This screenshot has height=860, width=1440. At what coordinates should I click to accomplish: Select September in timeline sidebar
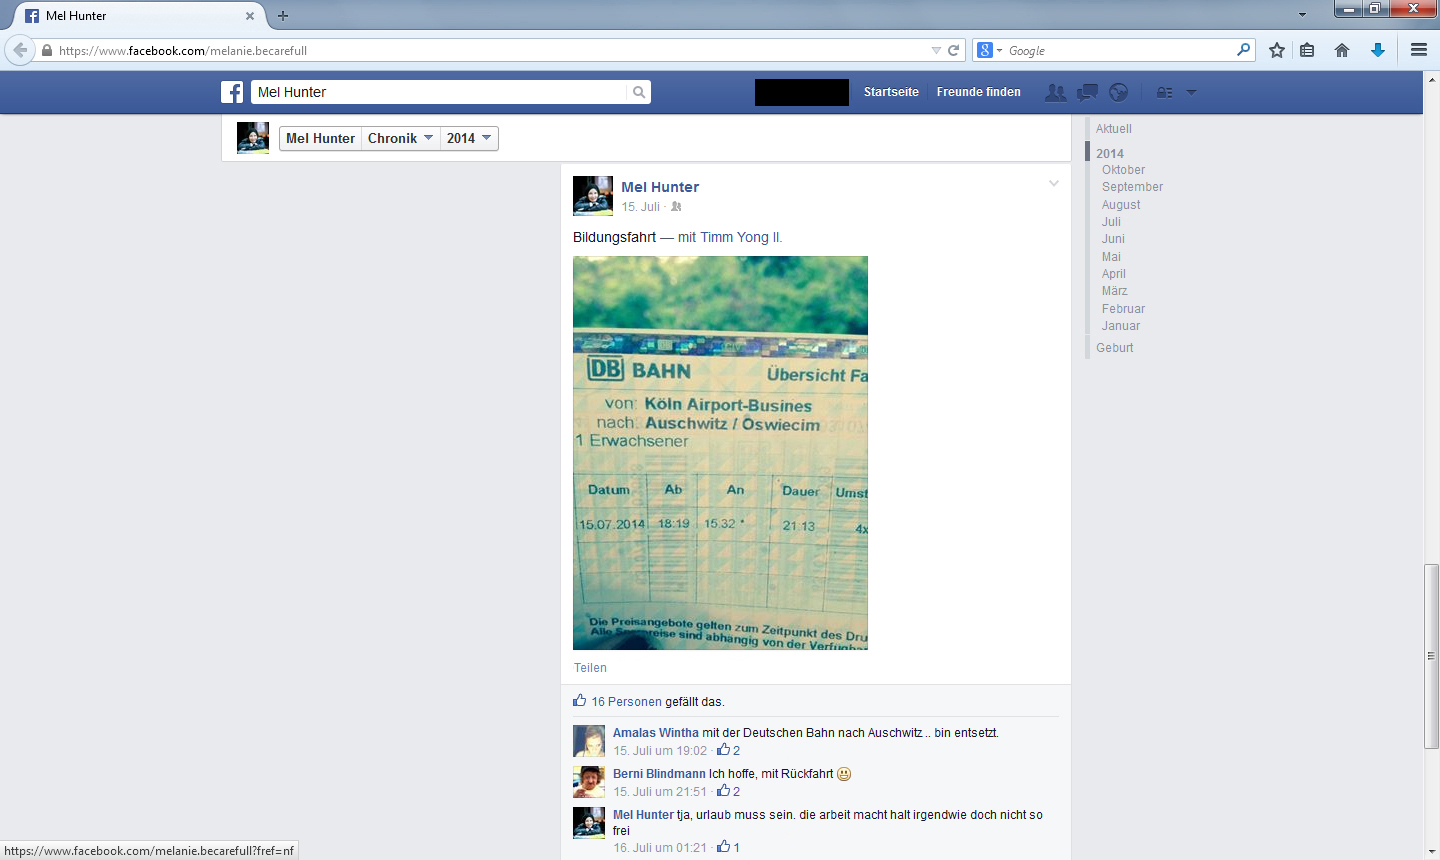tap(1132, 187)
